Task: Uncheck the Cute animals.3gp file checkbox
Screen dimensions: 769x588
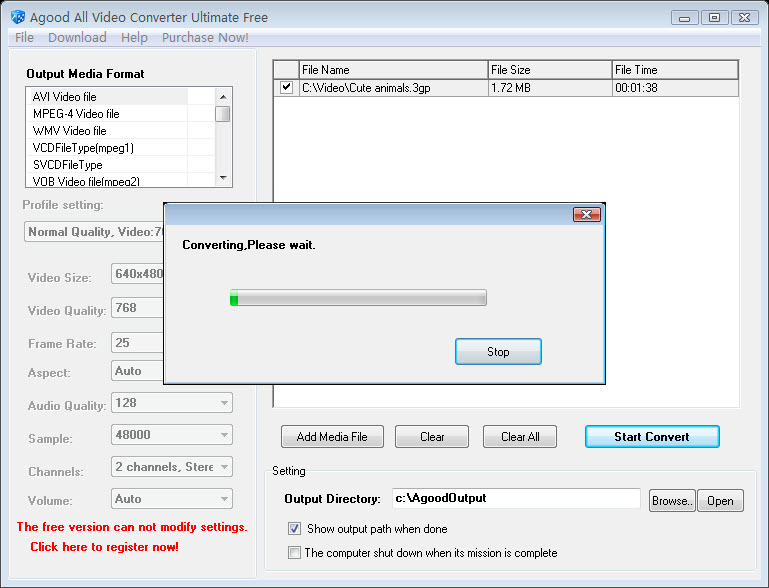Action: 286,88
